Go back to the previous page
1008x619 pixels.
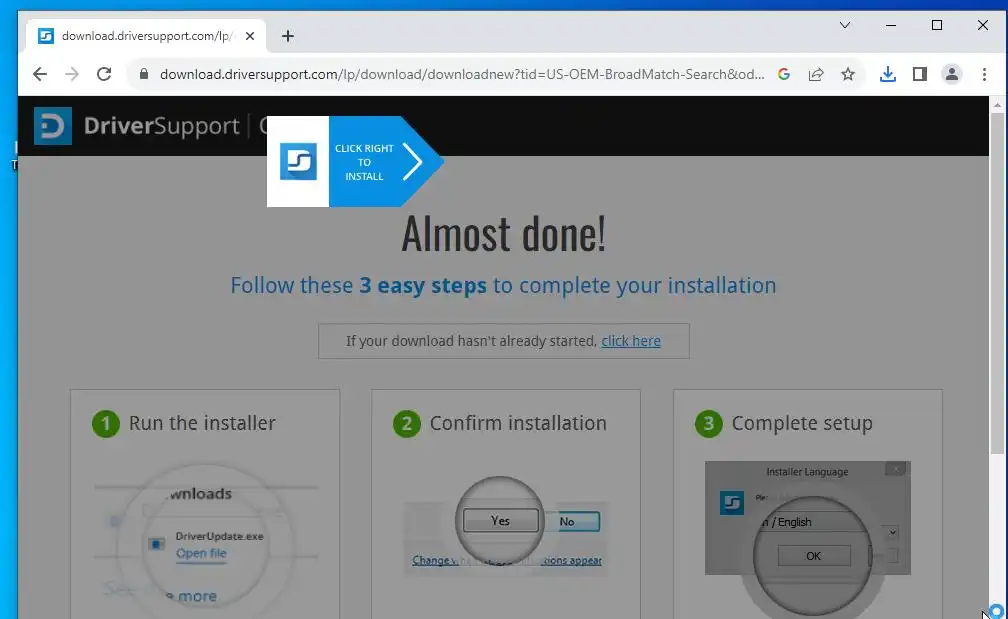tap(40, 74)
